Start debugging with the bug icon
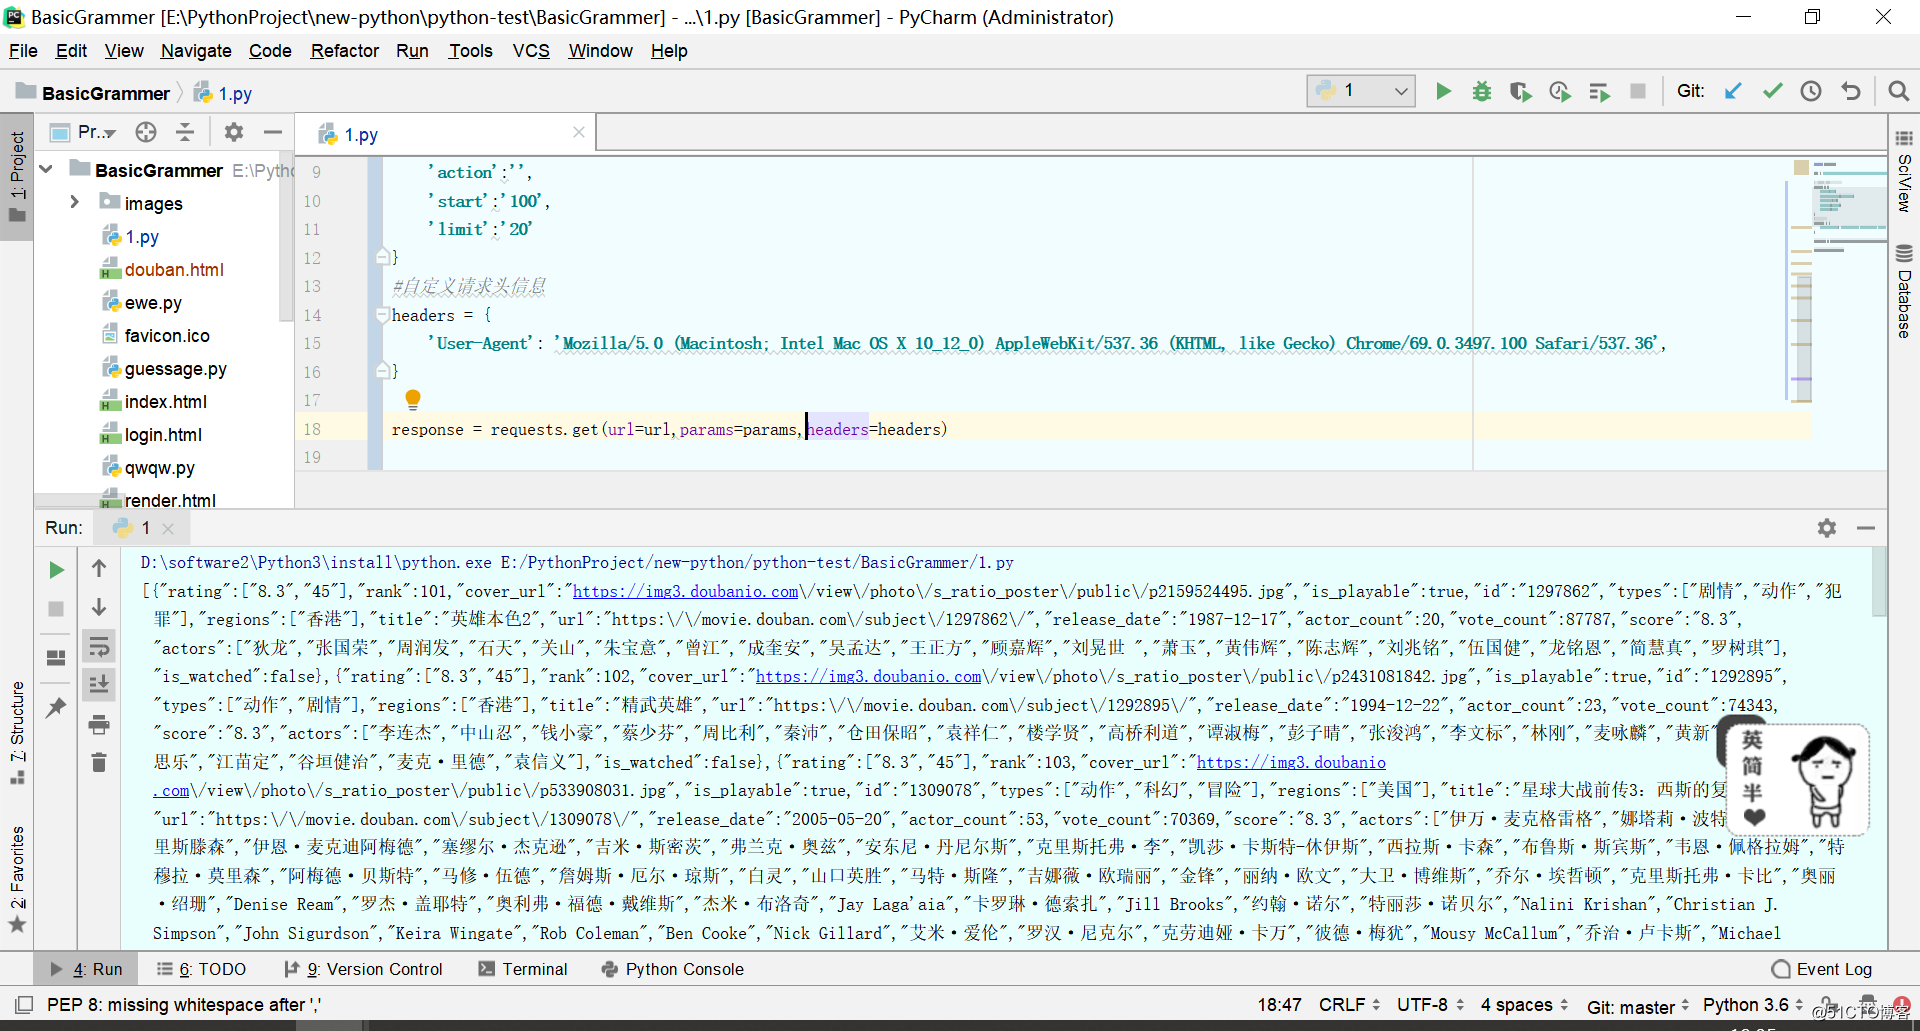Screen dimensions: 1920x1031 click(x=1482, y=92)
